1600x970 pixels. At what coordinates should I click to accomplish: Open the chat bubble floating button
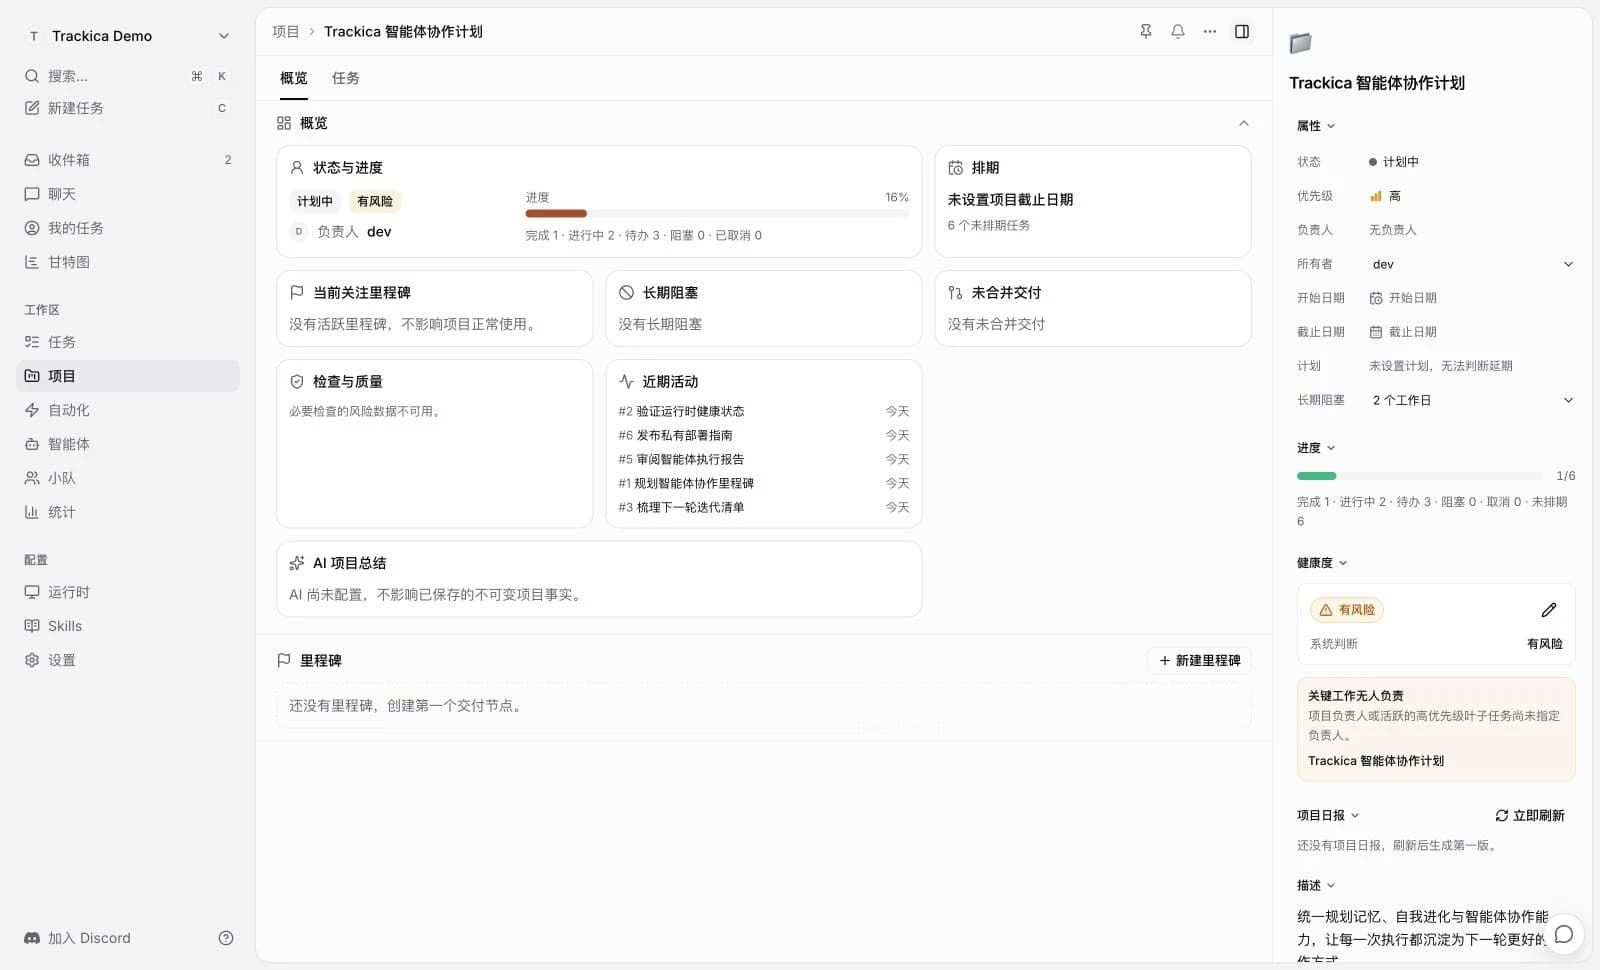click(1564, 934)
